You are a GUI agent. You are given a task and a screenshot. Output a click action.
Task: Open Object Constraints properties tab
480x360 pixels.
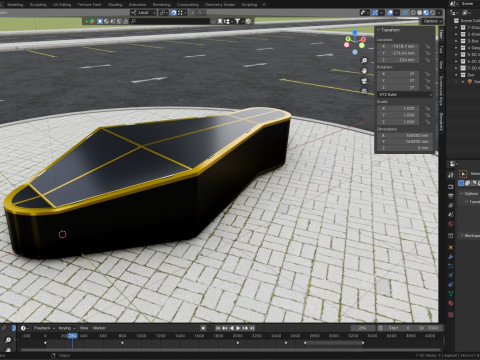[451, 285]
